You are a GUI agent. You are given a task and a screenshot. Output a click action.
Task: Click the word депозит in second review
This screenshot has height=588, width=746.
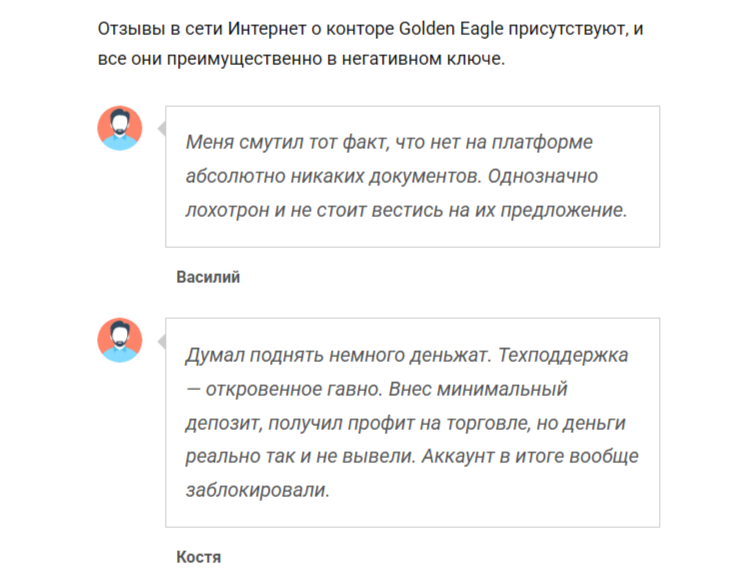(221, 423)
